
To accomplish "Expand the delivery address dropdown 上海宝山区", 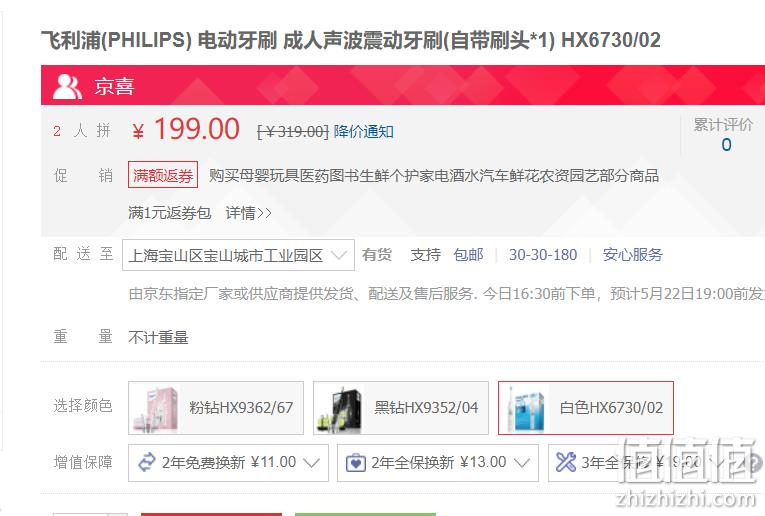I will click(238, 255).
